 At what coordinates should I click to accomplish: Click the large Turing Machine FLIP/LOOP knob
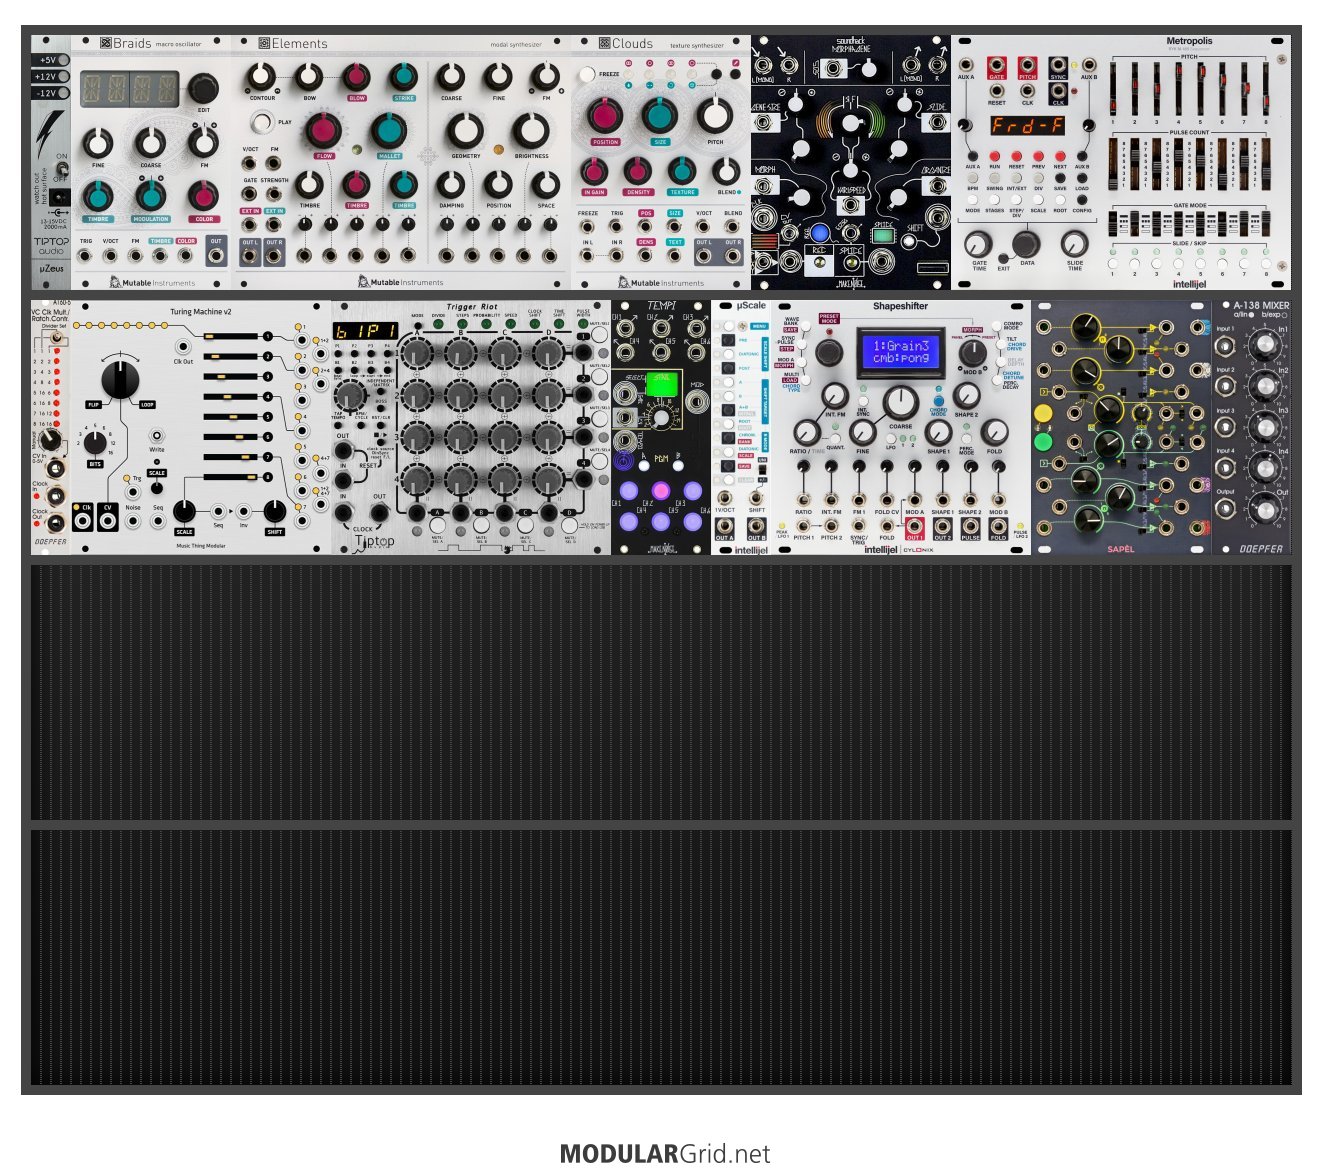(x=120, y=378)
